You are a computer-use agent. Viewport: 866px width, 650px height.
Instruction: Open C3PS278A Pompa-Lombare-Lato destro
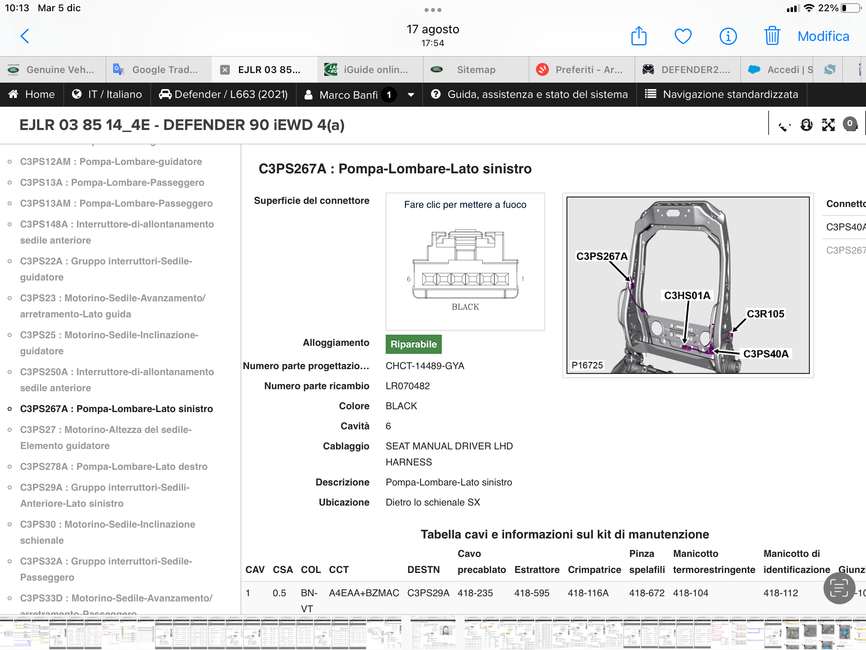pyautogui.click(x=114, y=467)
